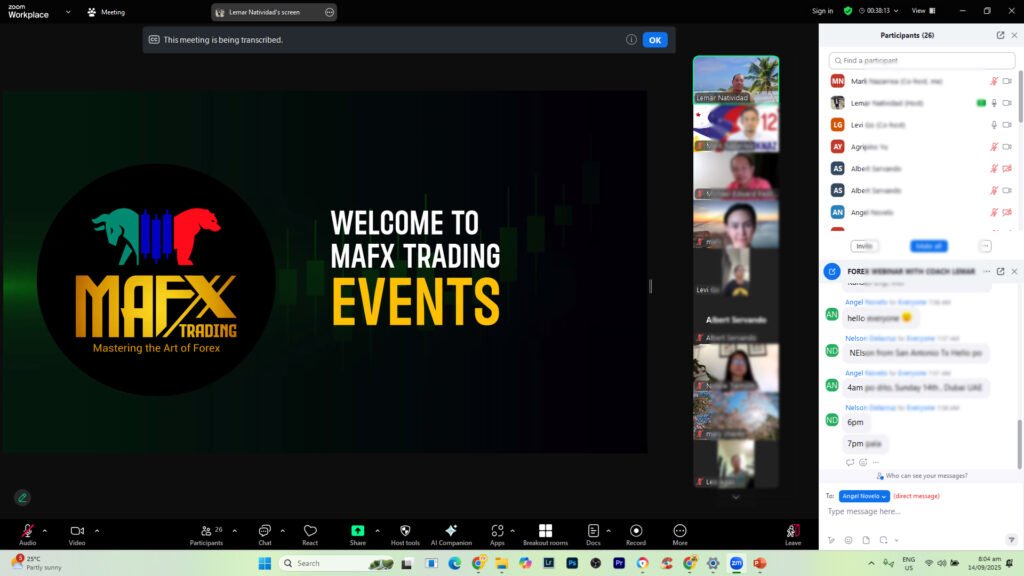The width and height of the screenshot is (1024, 576).
Task: Toggle Levi's microphone in the participants list
Action: pyautogui.click(x=994, y=125)
